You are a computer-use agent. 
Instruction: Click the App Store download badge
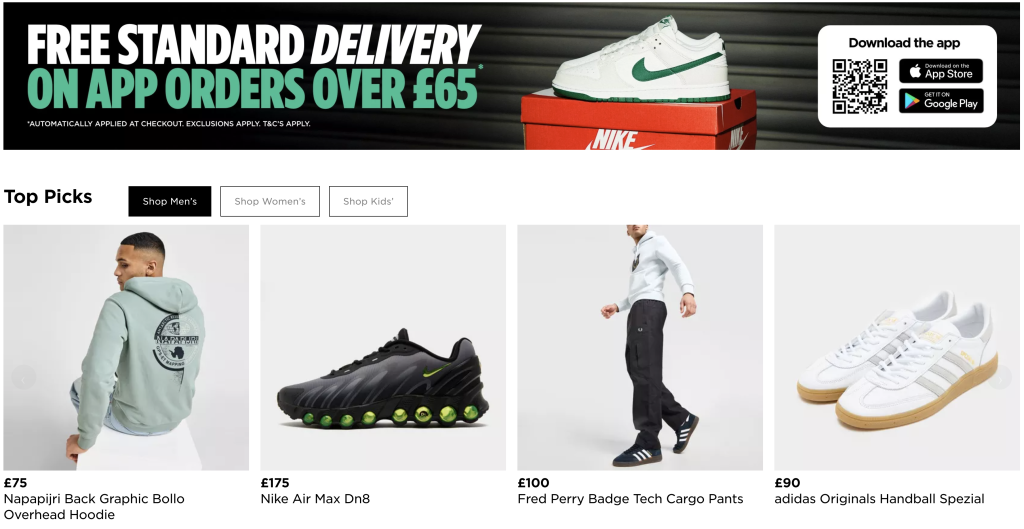(940, 71)
